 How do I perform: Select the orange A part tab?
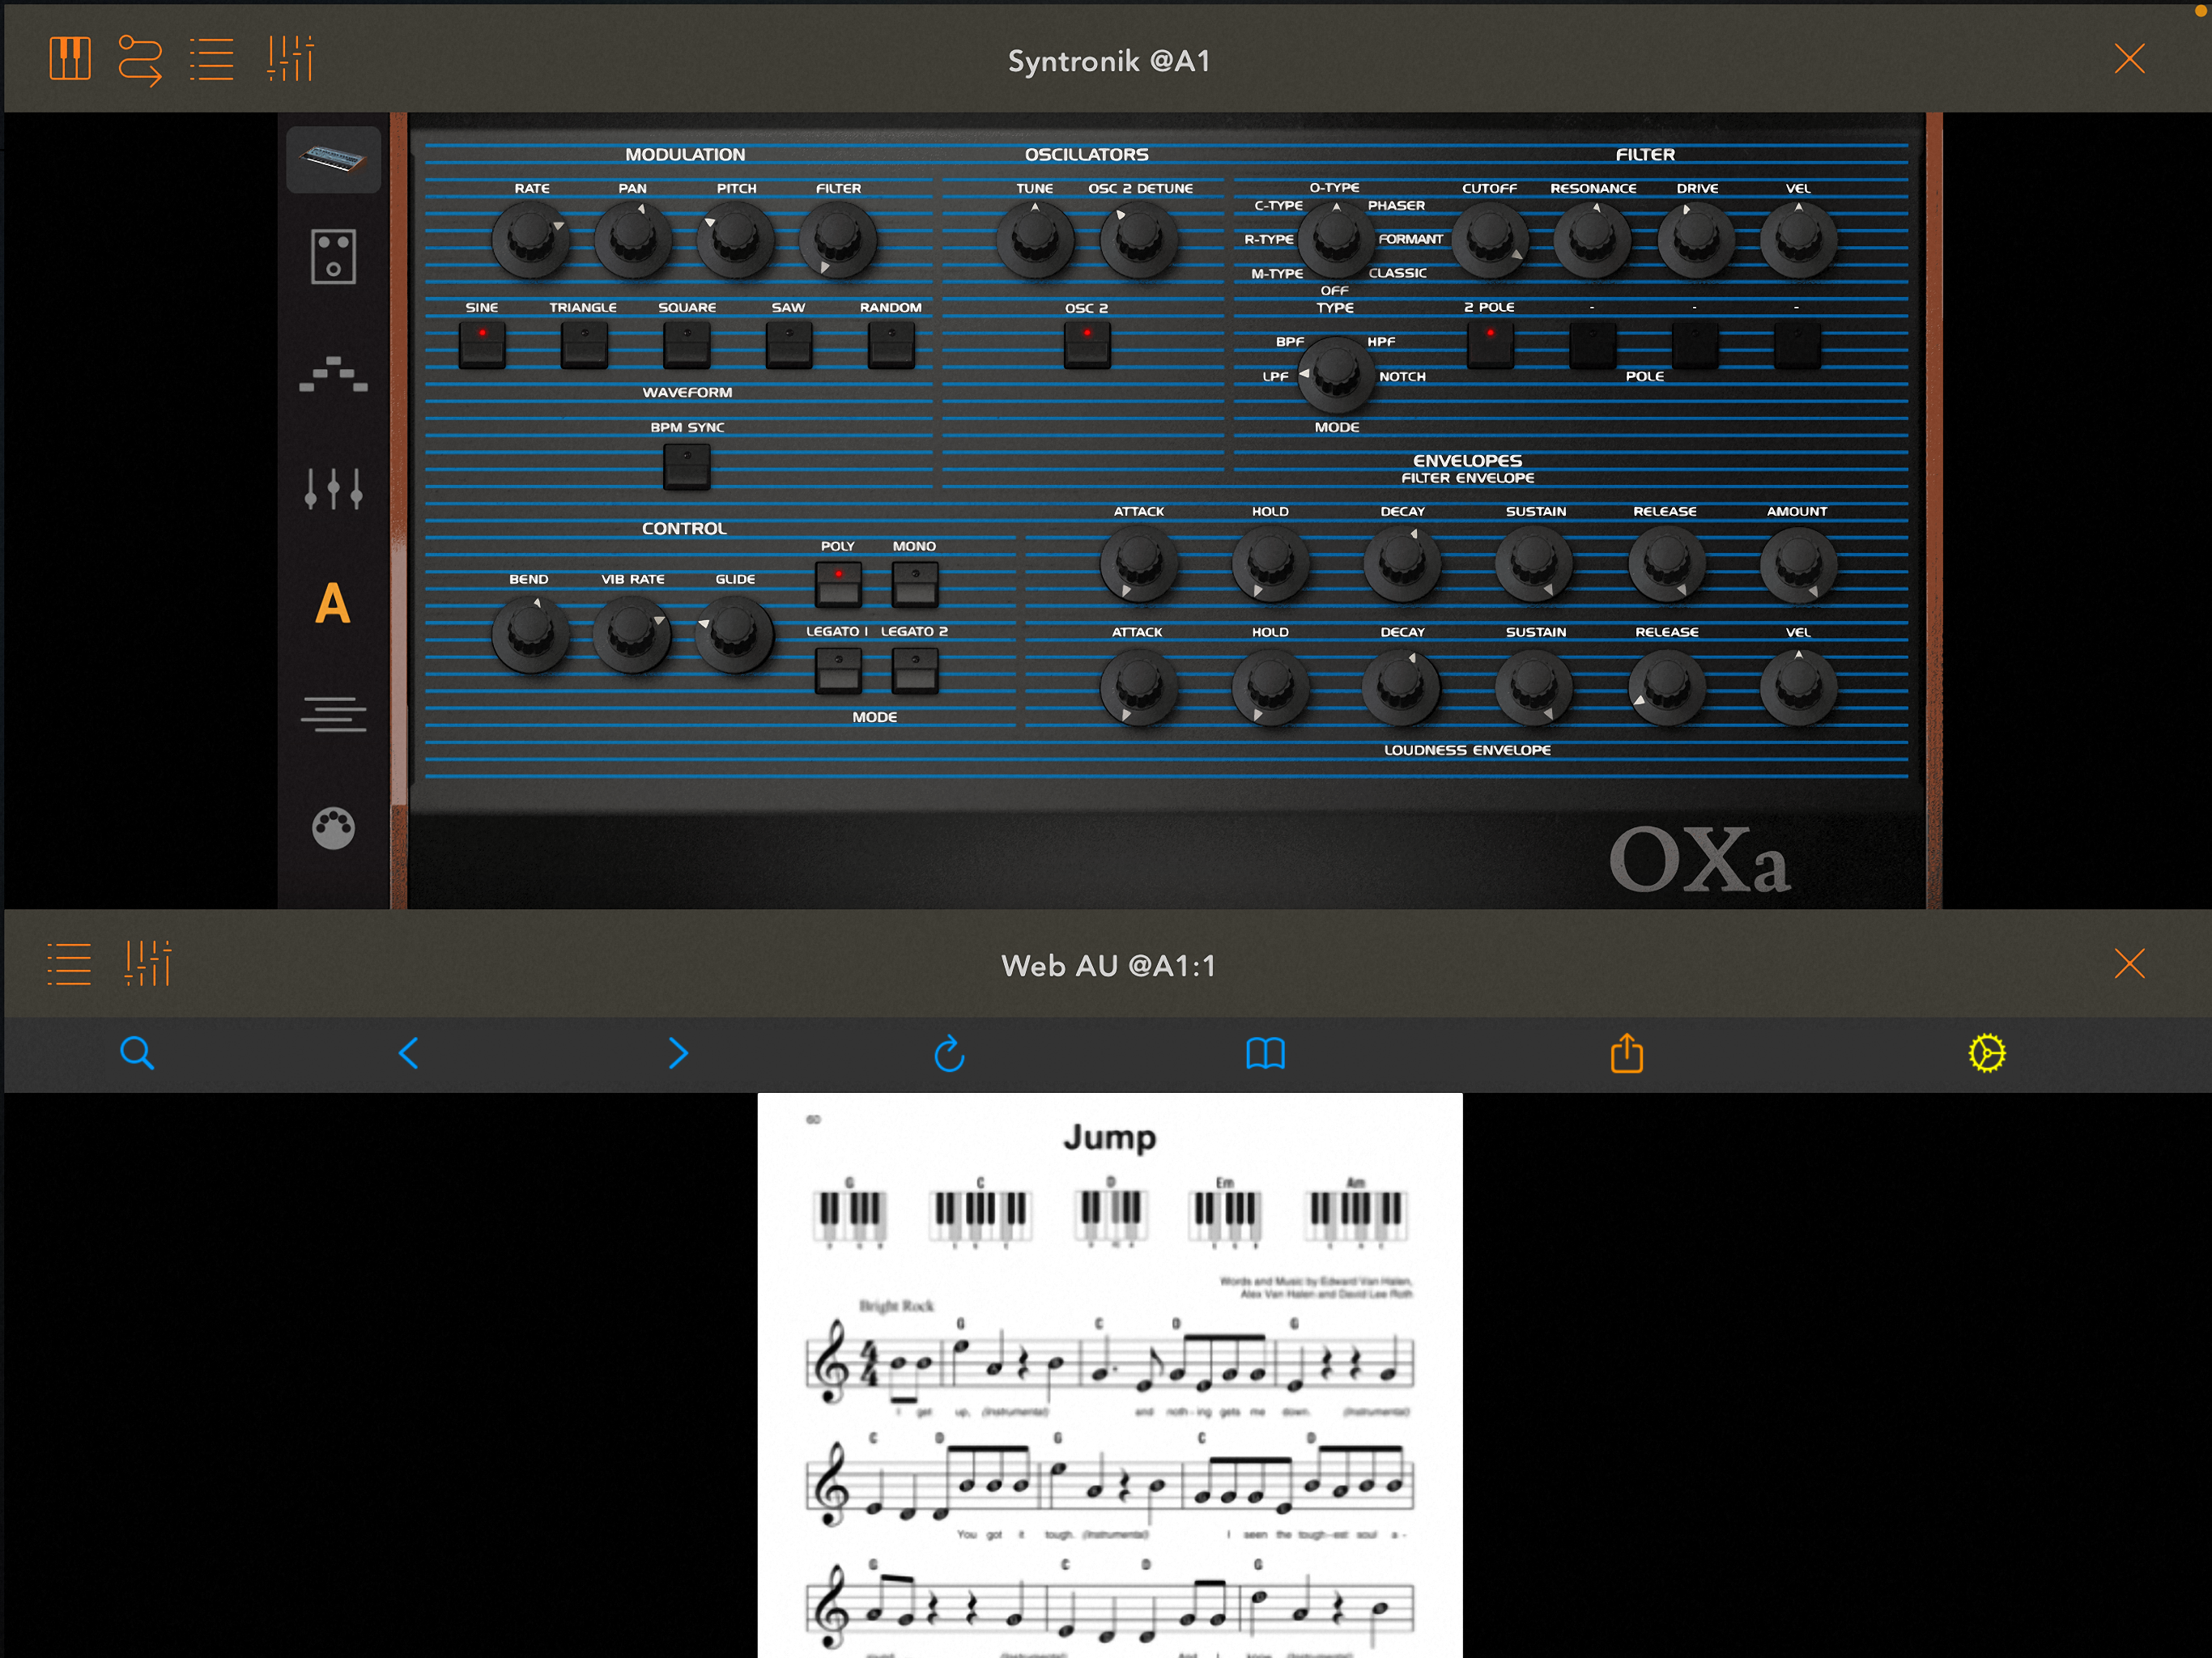click(x=333, y=604)
